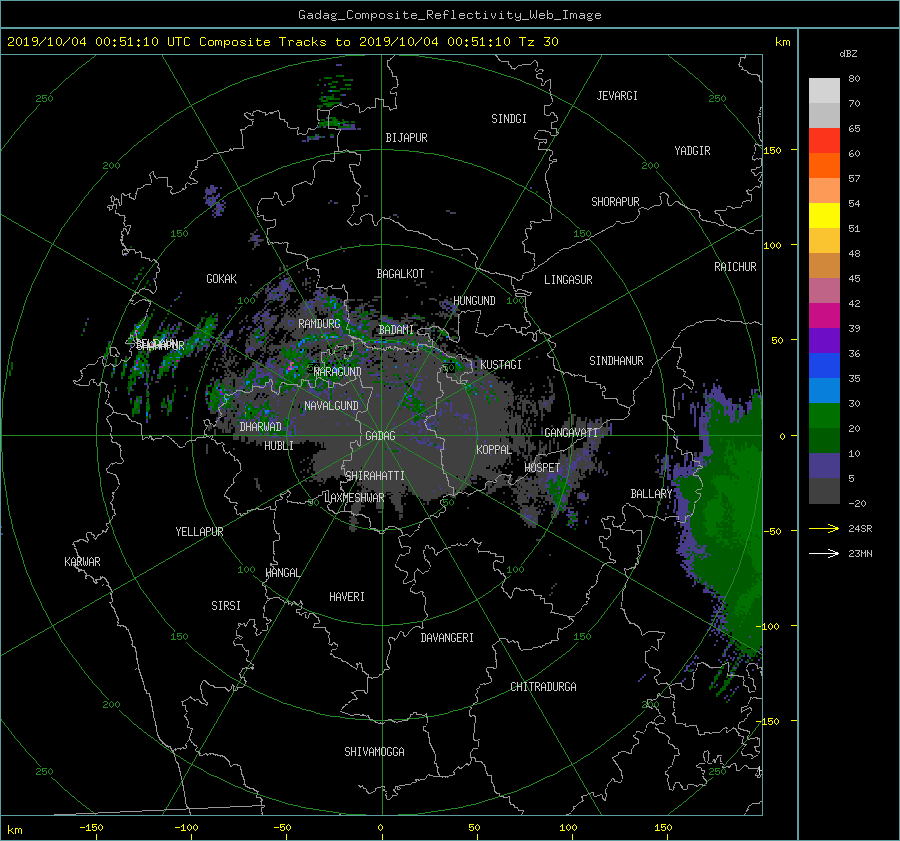Click the CHITRADURGA city label
The width and height of the screenshot is (900, 841).
543,687
